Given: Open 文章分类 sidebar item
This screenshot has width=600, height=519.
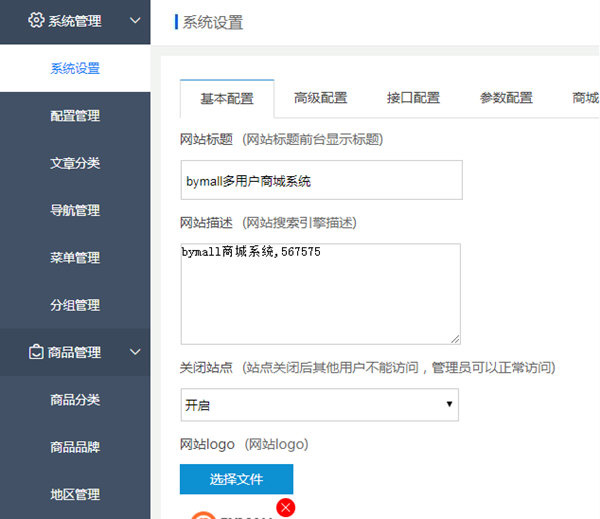Looking at the screenshot, I should tap(75, 163).
